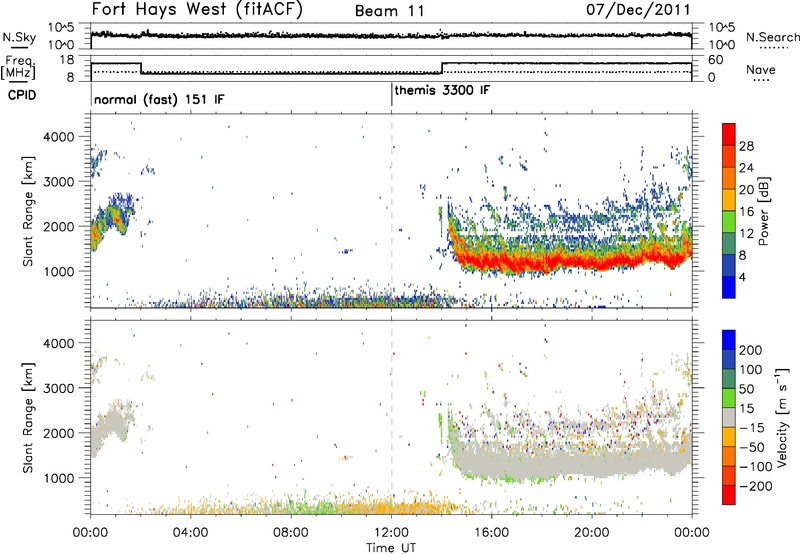Click the power panel 'Slant Range [km]' label
This screenshot has width=800, height=554.
pyautogui.click(x=28, y=211)
